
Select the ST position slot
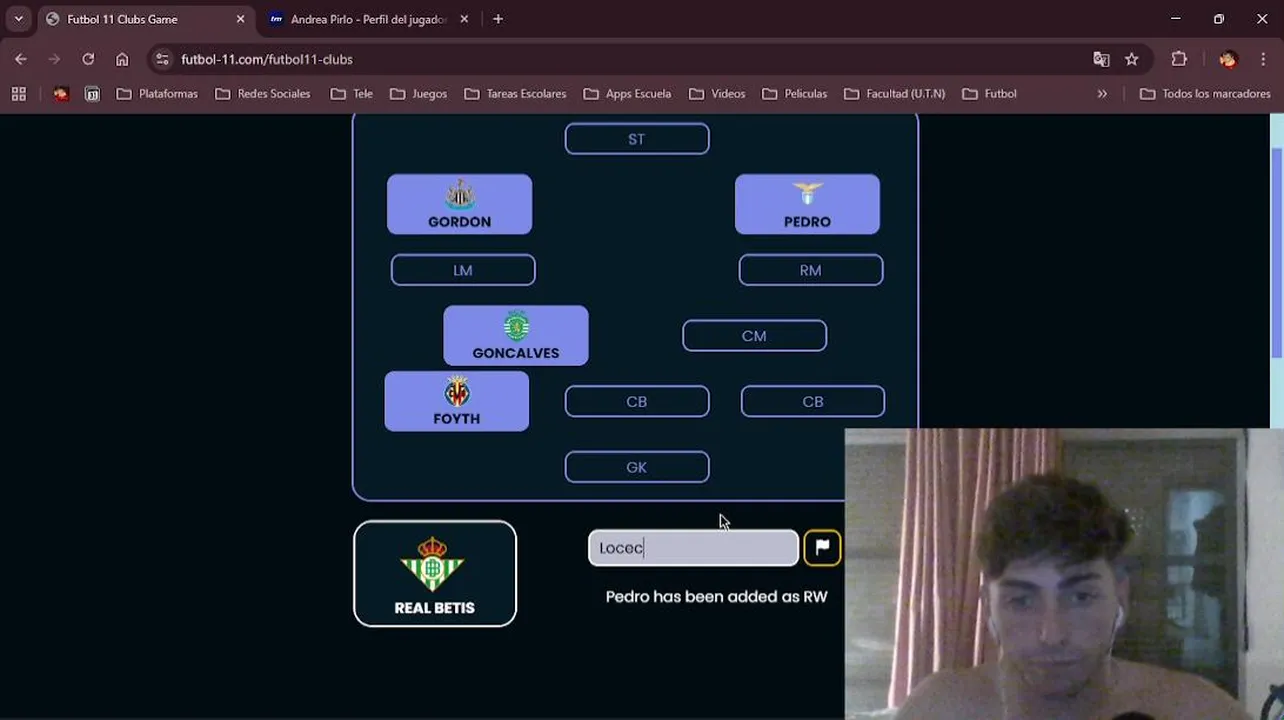coord(637,139)
